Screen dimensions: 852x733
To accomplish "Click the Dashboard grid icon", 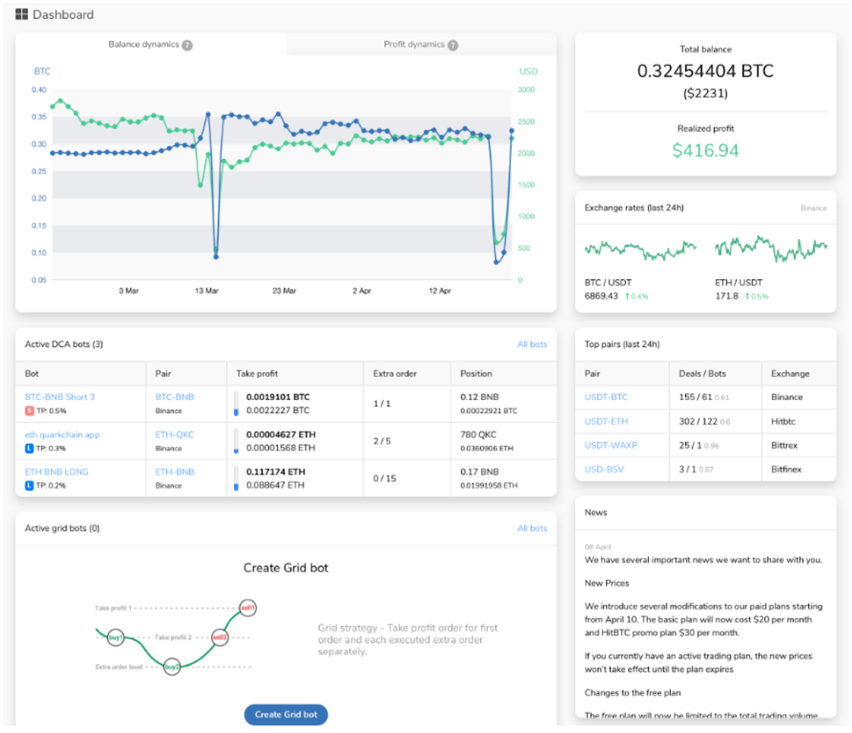I will coord(21,15).
